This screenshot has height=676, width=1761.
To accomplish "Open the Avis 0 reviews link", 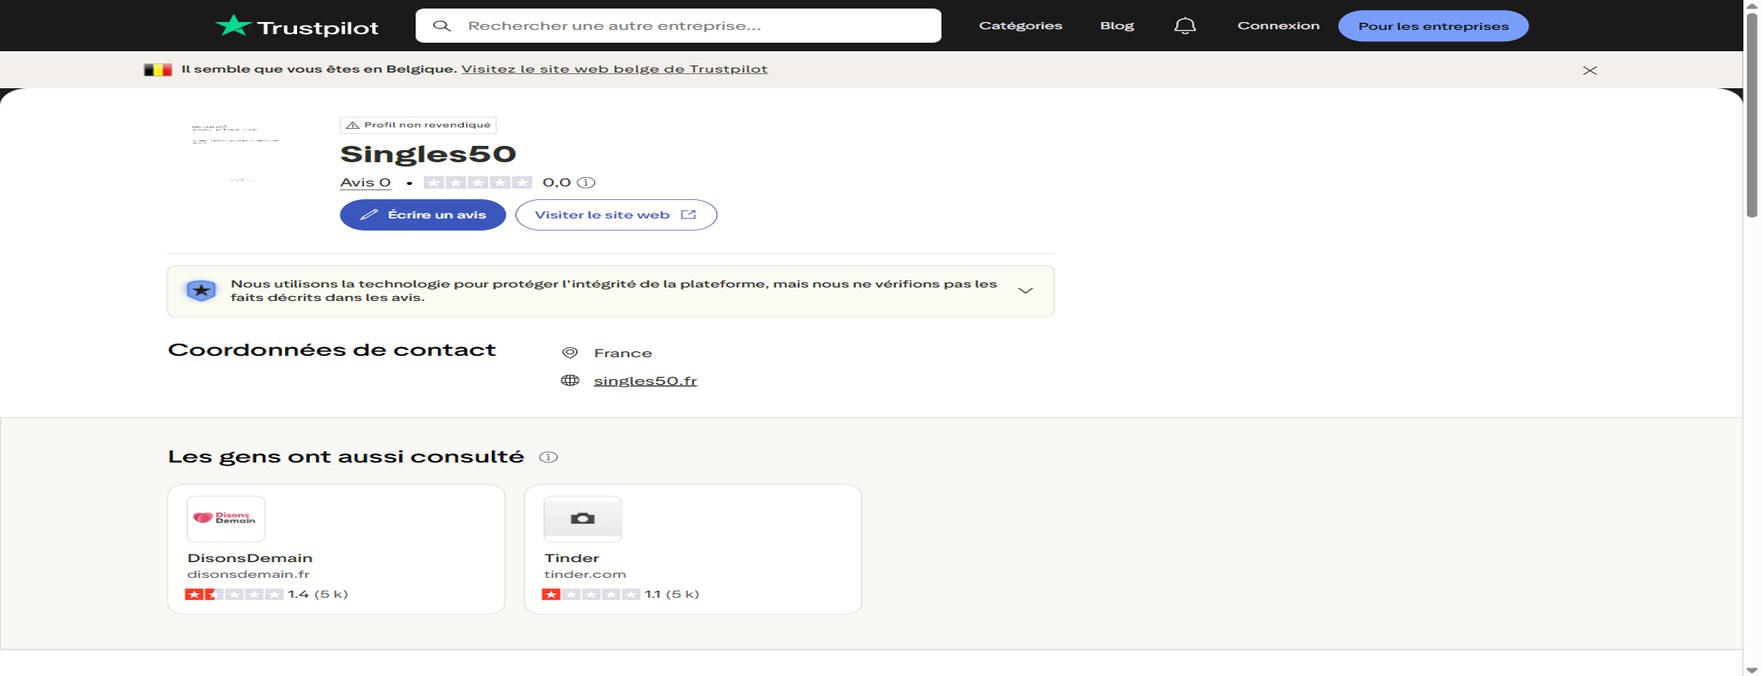I will click(365, 182).
